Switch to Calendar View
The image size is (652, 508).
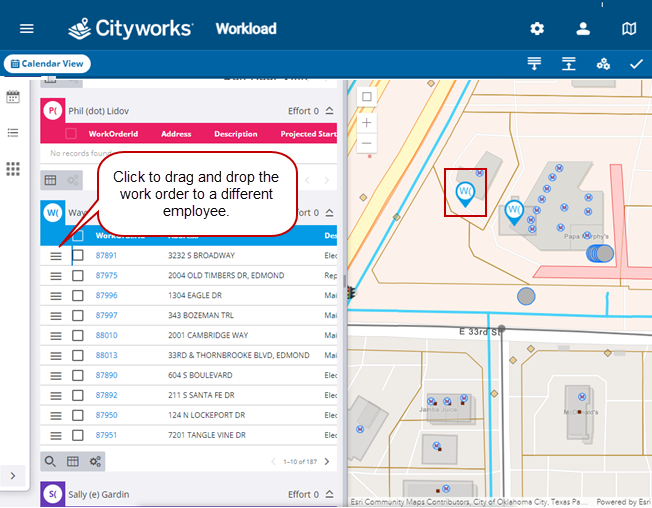[x=47, y=64]
